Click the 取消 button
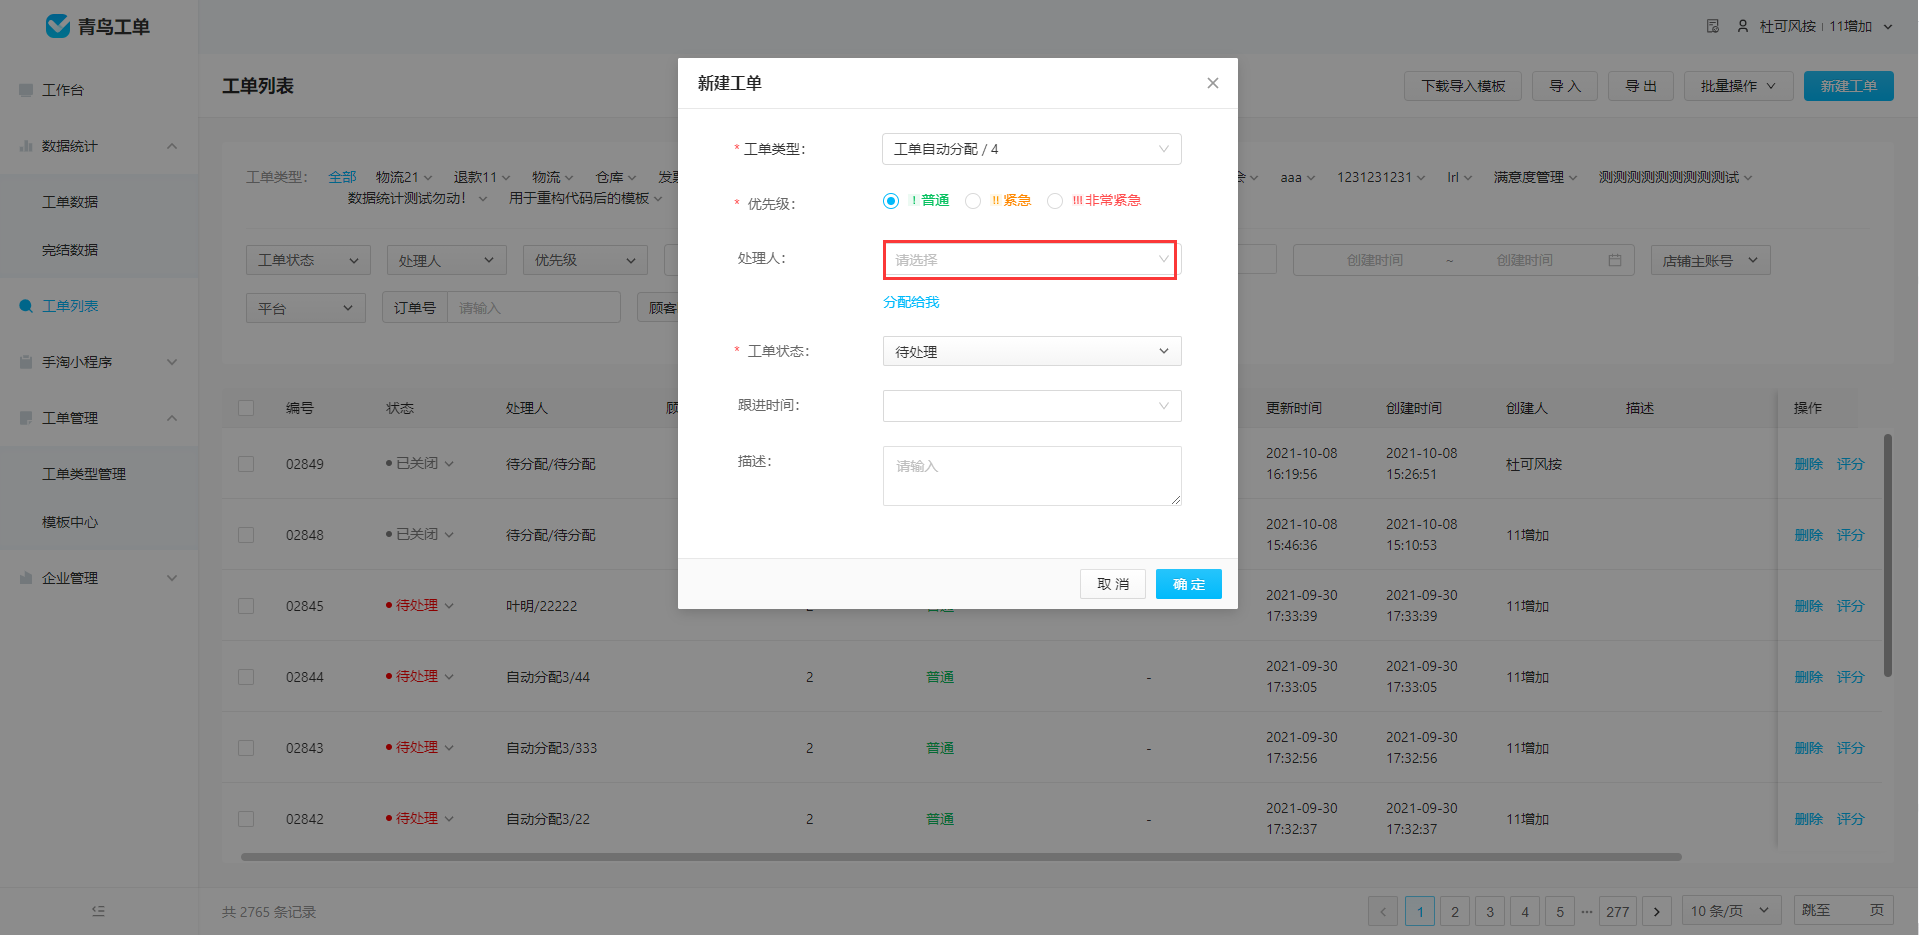1919x935 pixels. 1113,584
